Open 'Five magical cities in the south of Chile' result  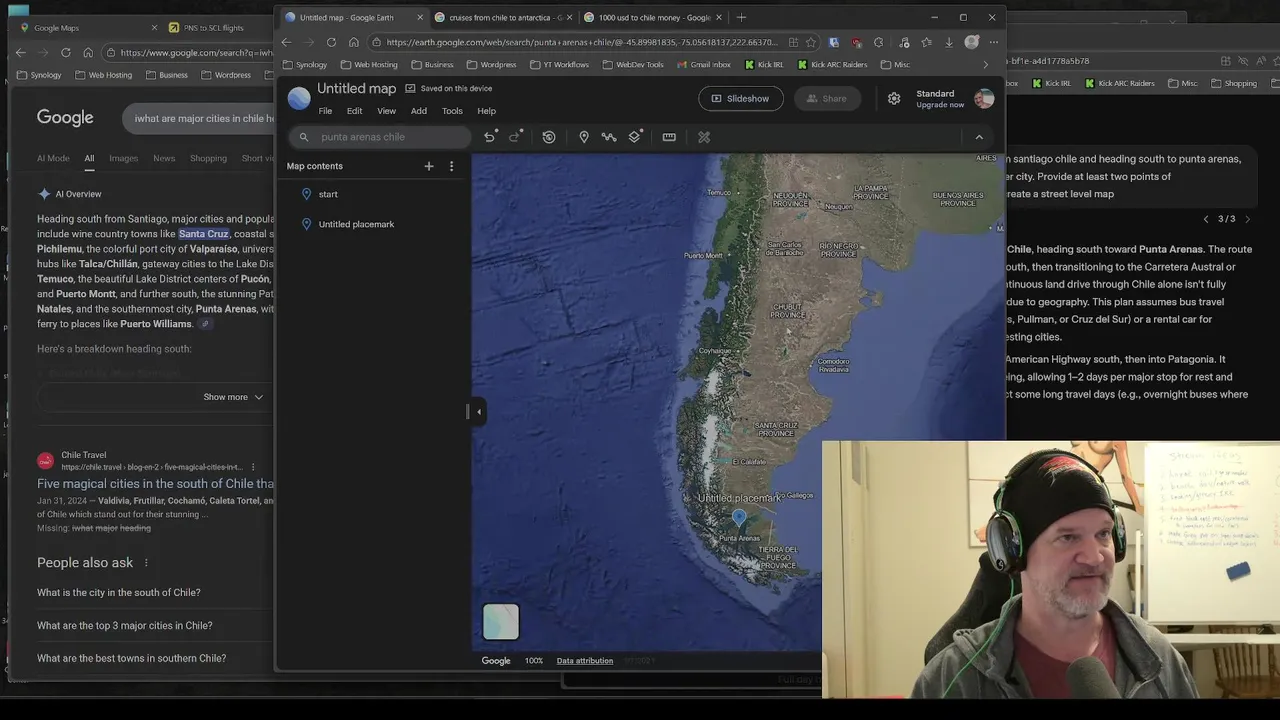[x=155, y=484]
